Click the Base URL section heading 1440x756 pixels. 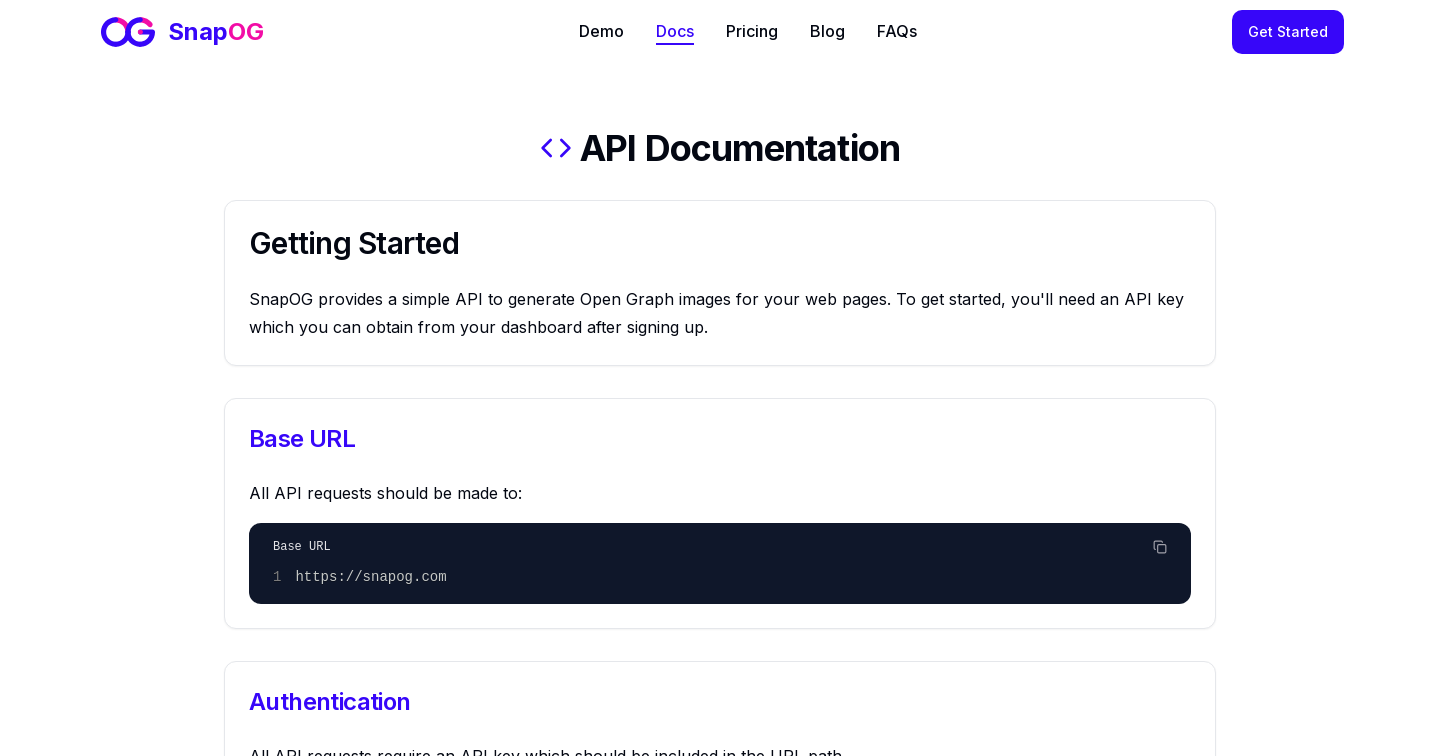click(x=302, y=439)
